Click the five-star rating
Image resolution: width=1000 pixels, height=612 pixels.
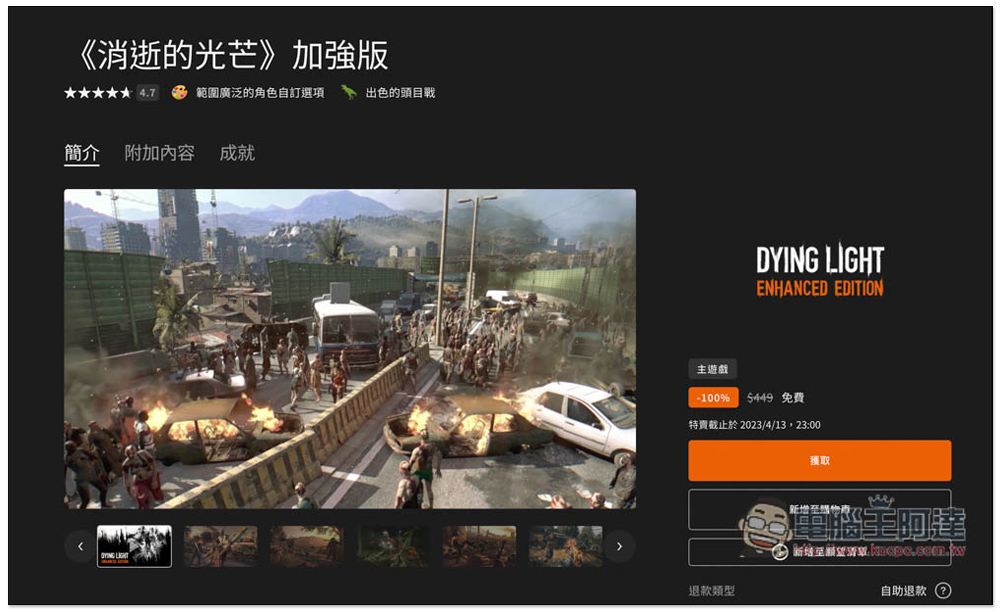point(98,93)
